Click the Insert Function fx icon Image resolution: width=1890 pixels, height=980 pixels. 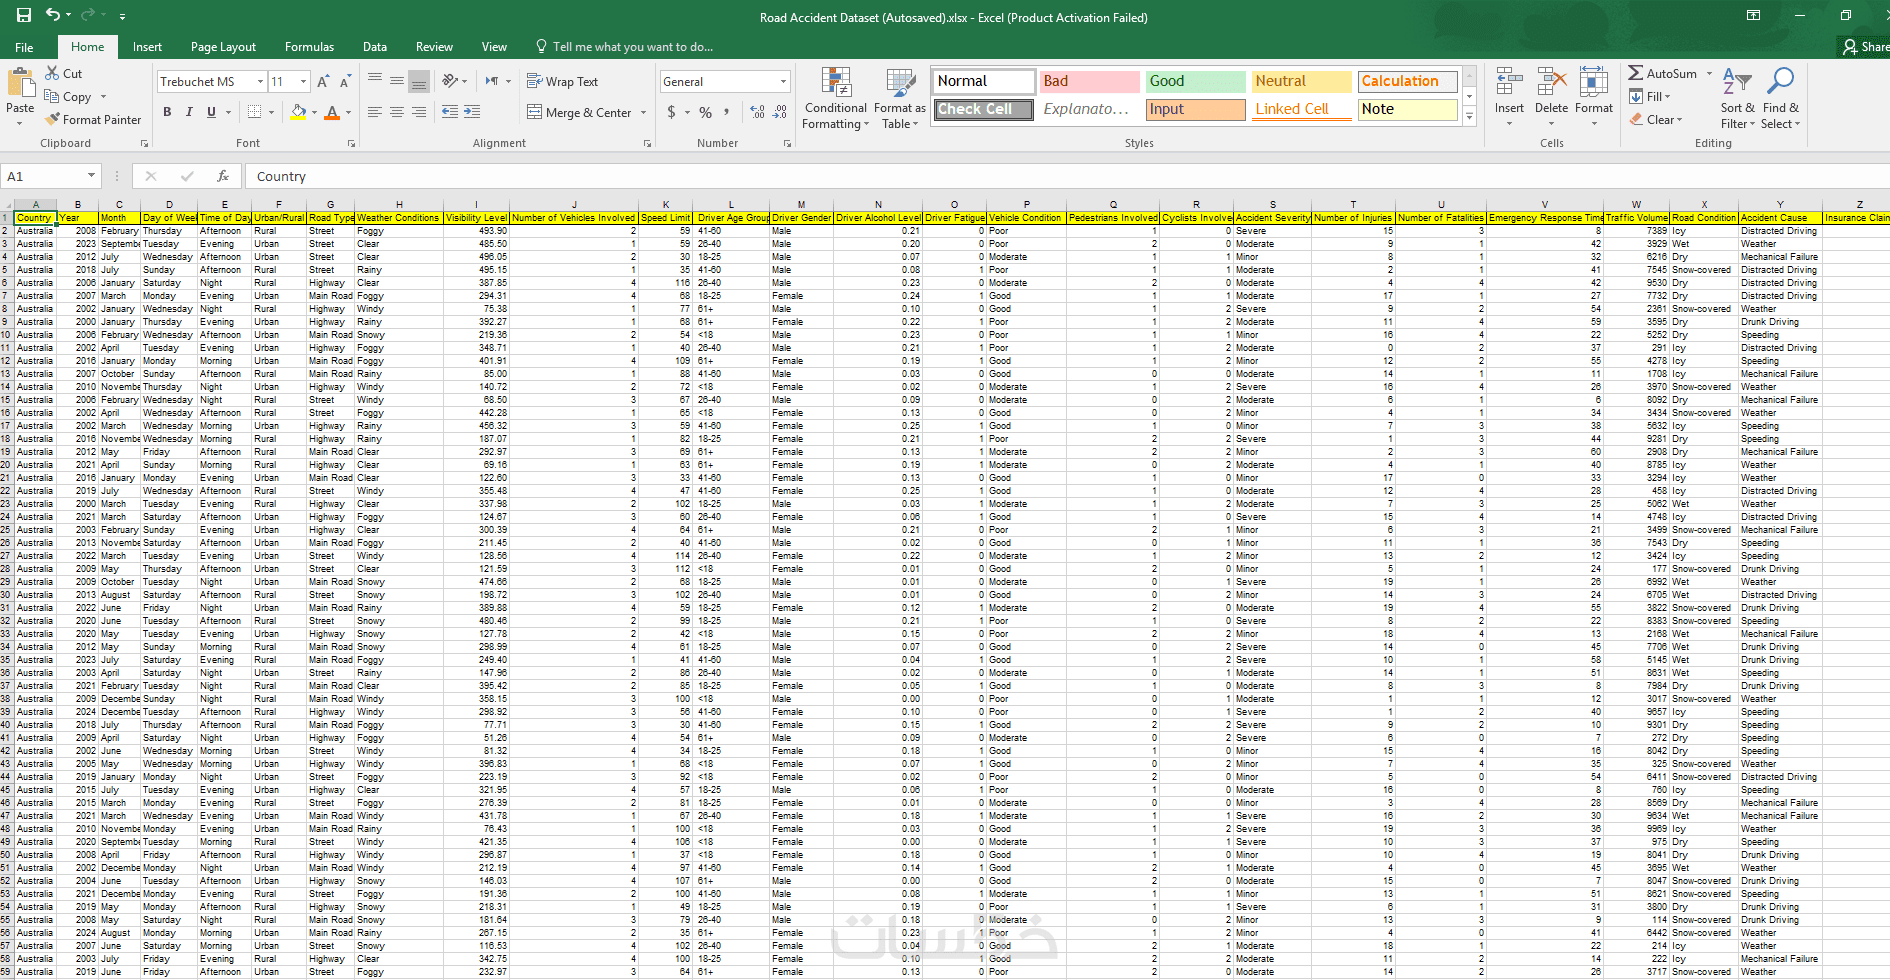coord(223,176)
